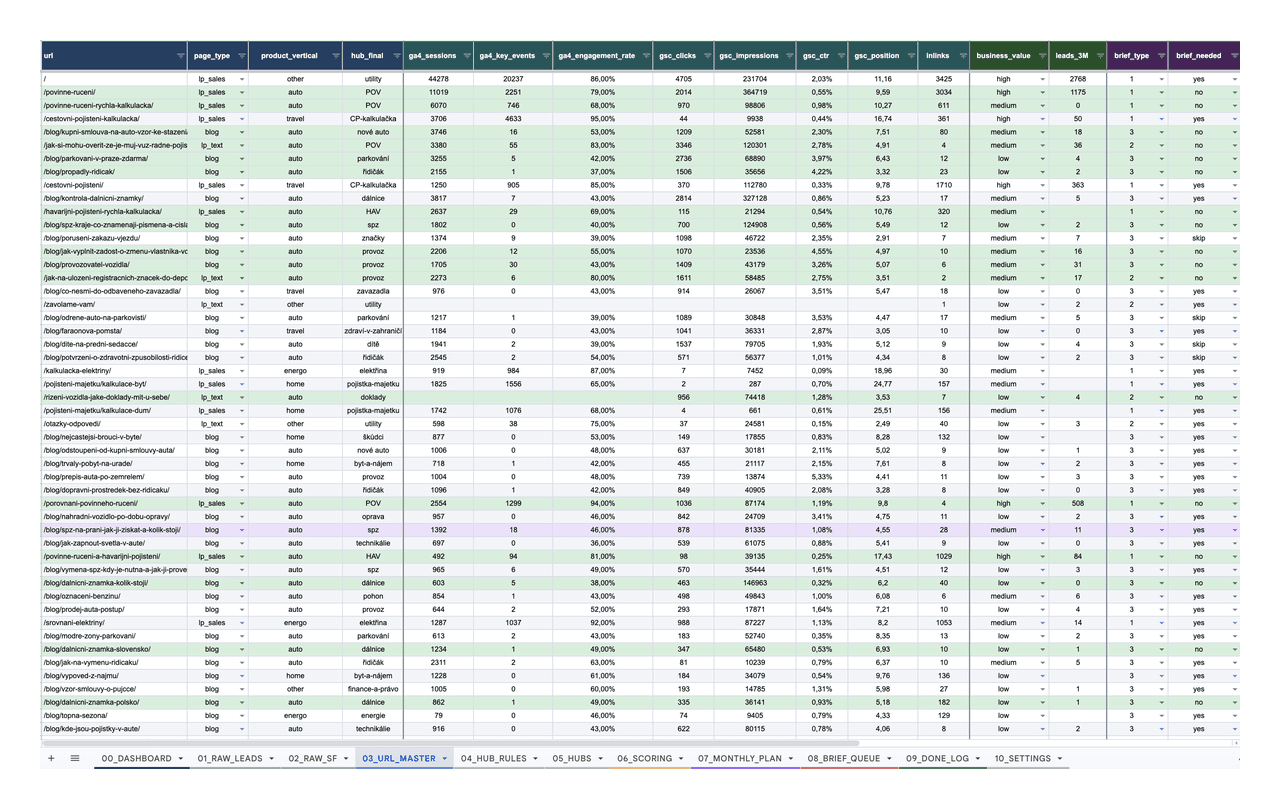1280x809 pixels.
Task: Open the filter on hub_final column
Action: tap(398, 56)
